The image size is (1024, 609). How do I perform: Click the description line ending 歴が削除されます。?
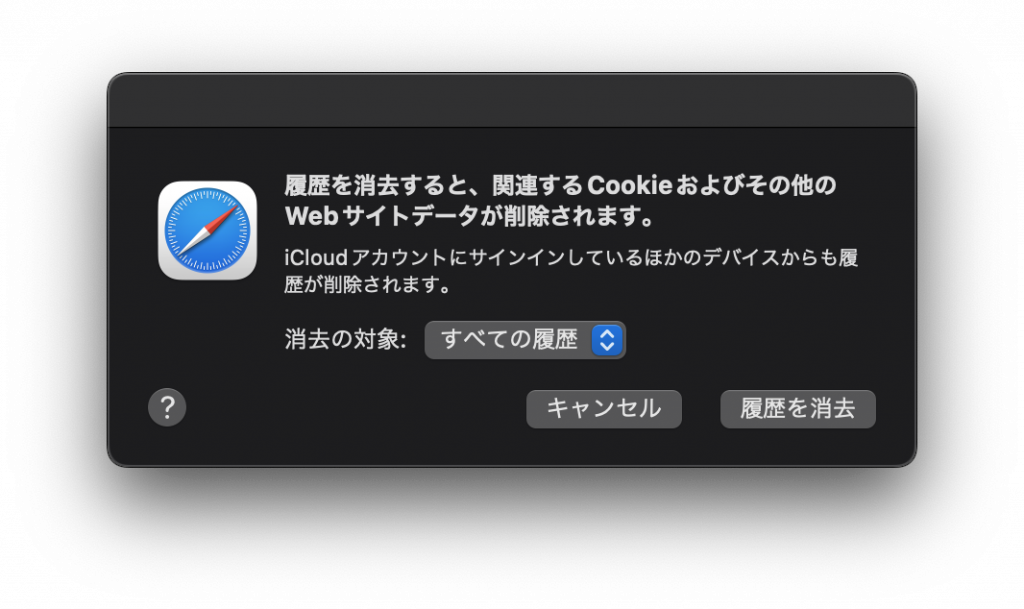pyautogui.click(x=368, y=285)
